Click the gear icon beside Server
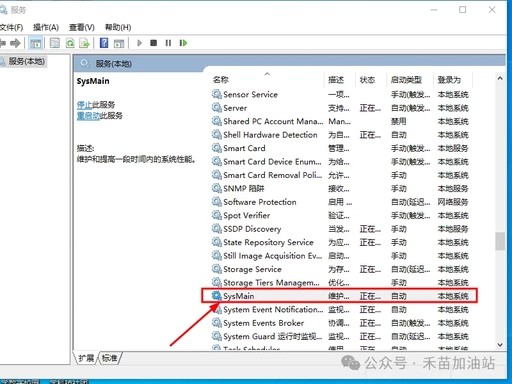This screenshot has width=512, height=384. (x=217, y=108)
